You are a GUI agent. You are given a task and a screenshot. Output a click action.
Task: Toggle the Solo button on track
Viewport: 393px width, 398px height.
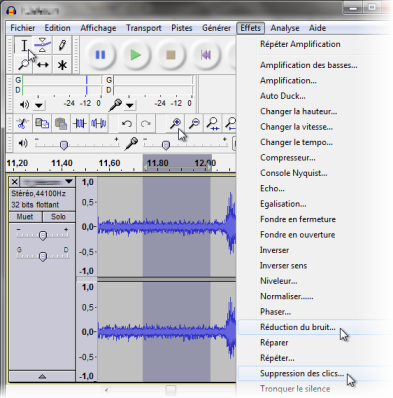click(59, 217)
